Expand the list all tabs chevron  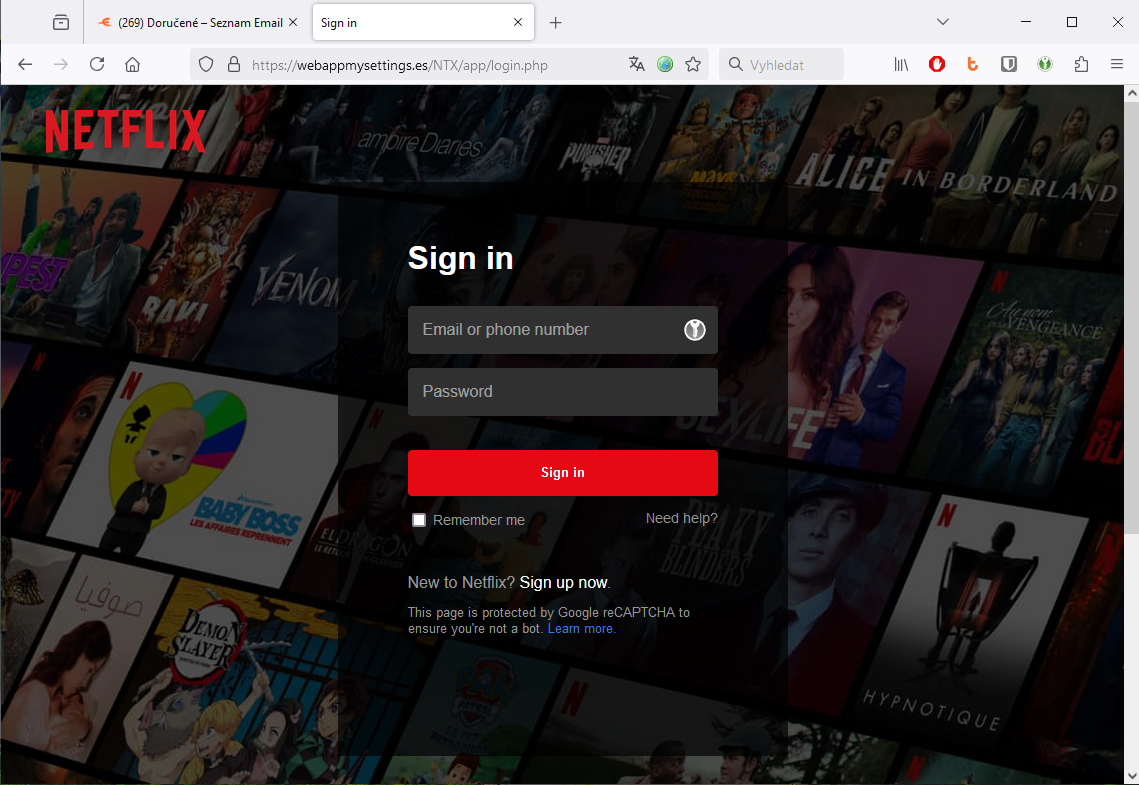coord(943,22)
